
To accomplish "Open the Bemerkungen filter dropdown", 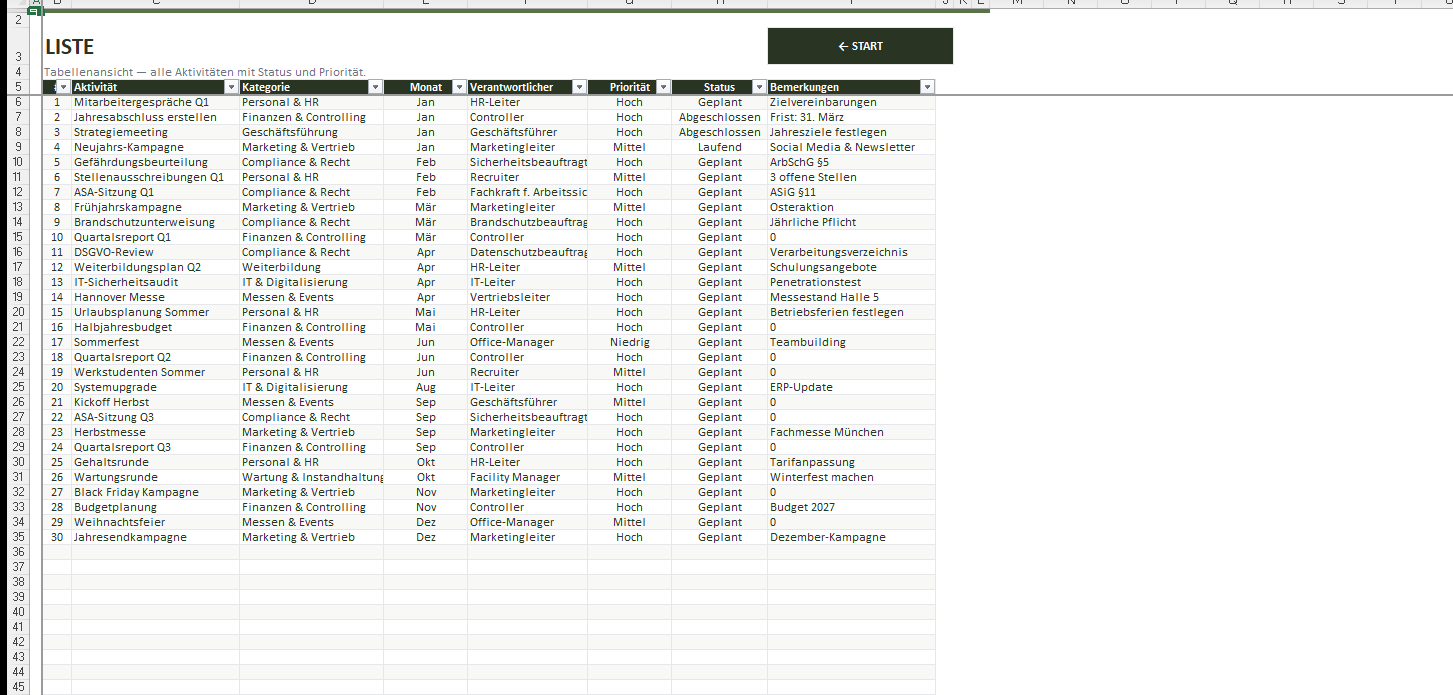I will click(927, 88).
